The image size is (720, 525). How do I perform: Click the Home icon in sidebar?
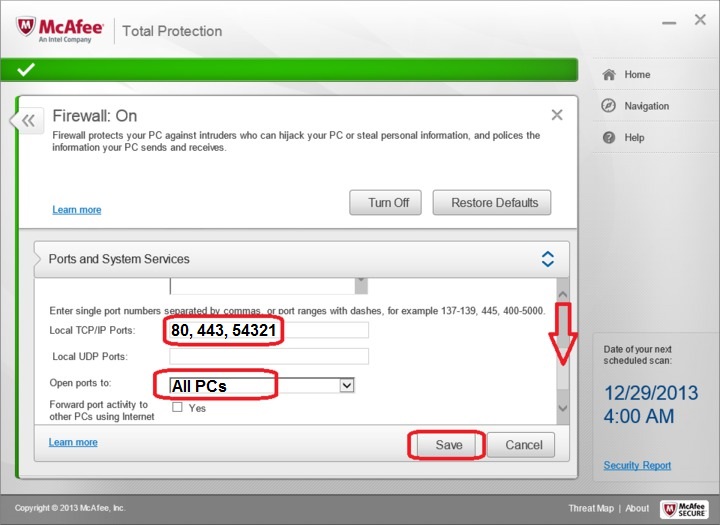608,75
